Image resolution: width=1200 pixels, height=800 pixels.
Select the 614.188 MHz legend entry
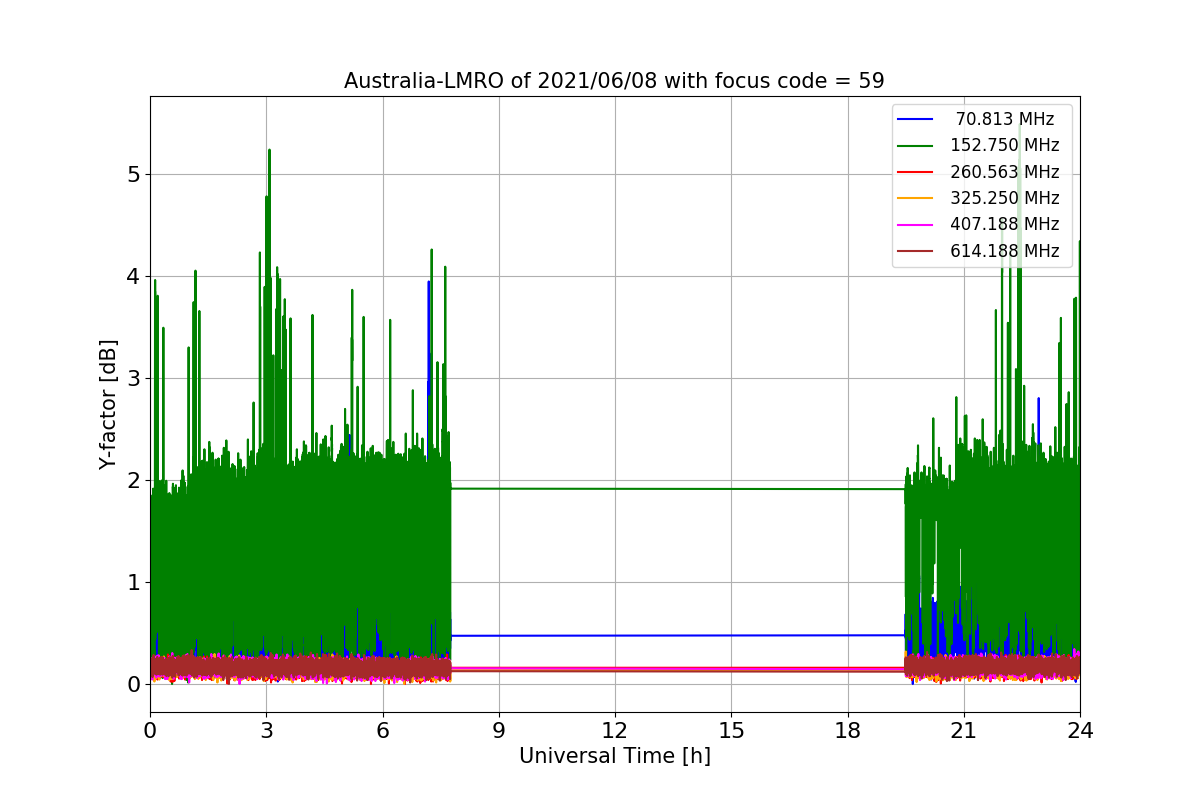[x=979, y=251]
